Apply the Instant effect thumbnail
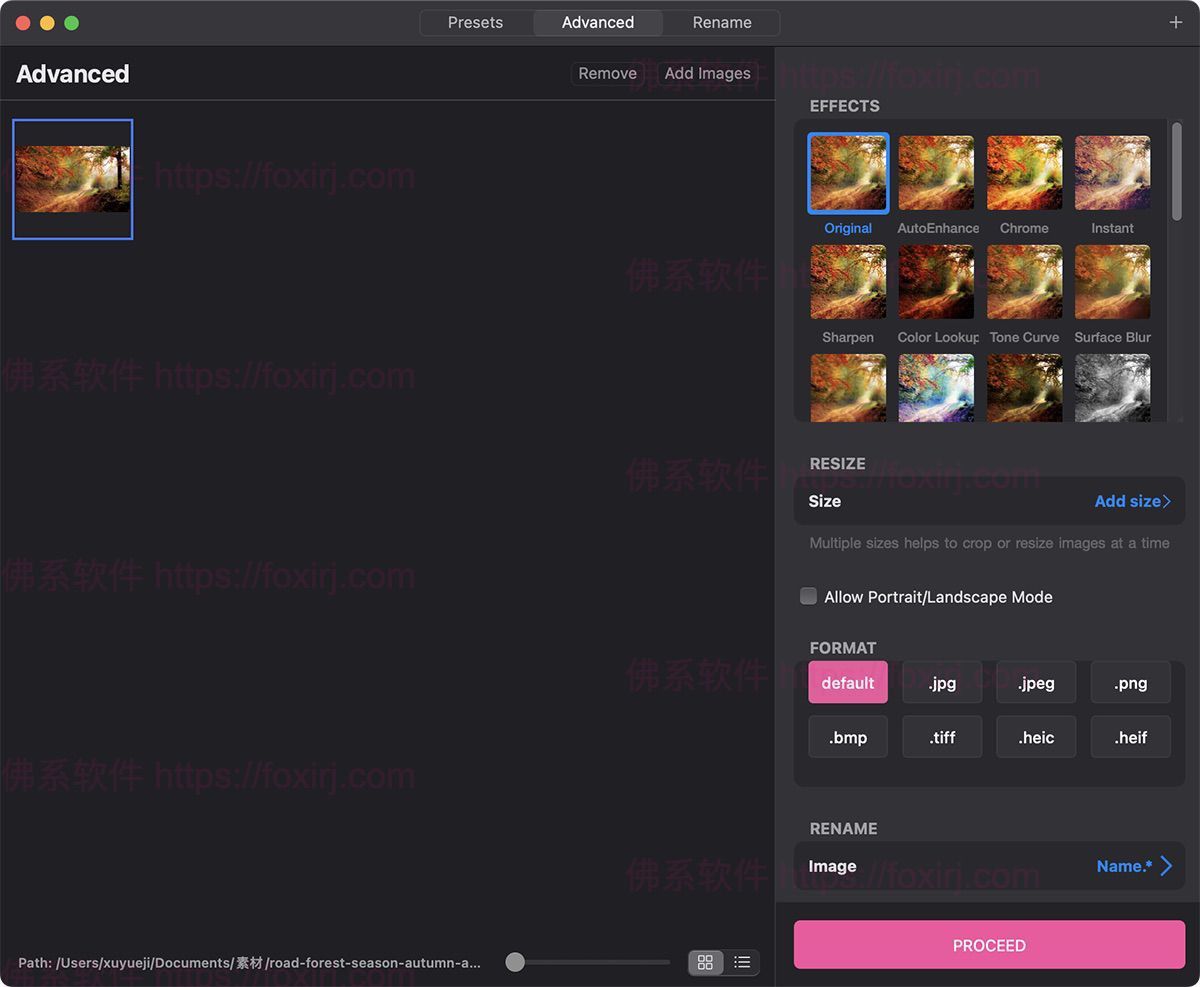The image size is (1200, 987). pyautogui.click(x=1112, y=174)
